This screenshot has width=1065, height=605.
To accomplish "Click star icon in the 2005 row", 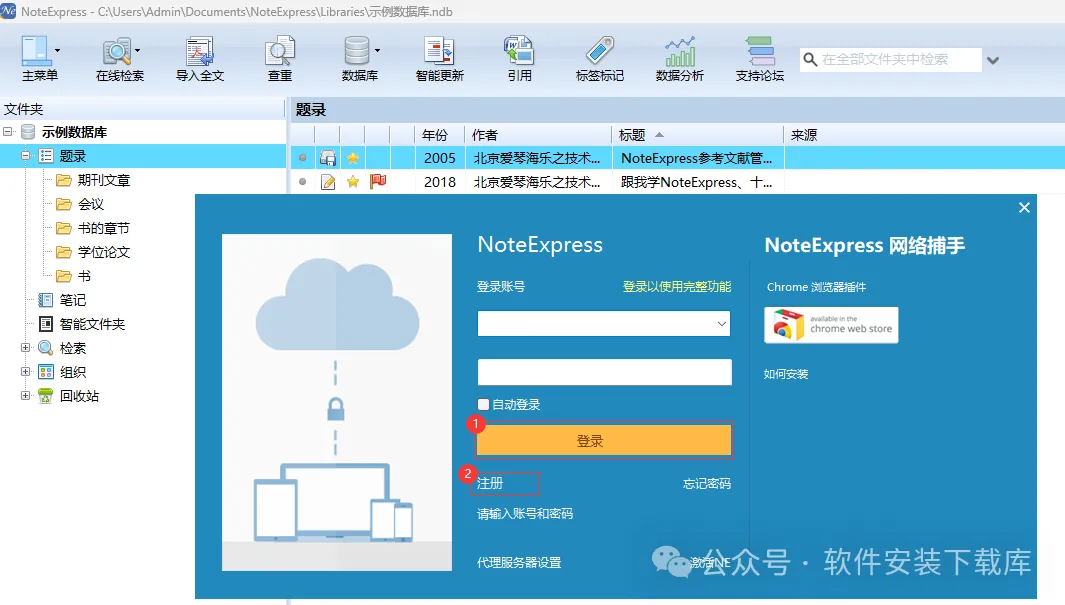I will click(353, 158).
